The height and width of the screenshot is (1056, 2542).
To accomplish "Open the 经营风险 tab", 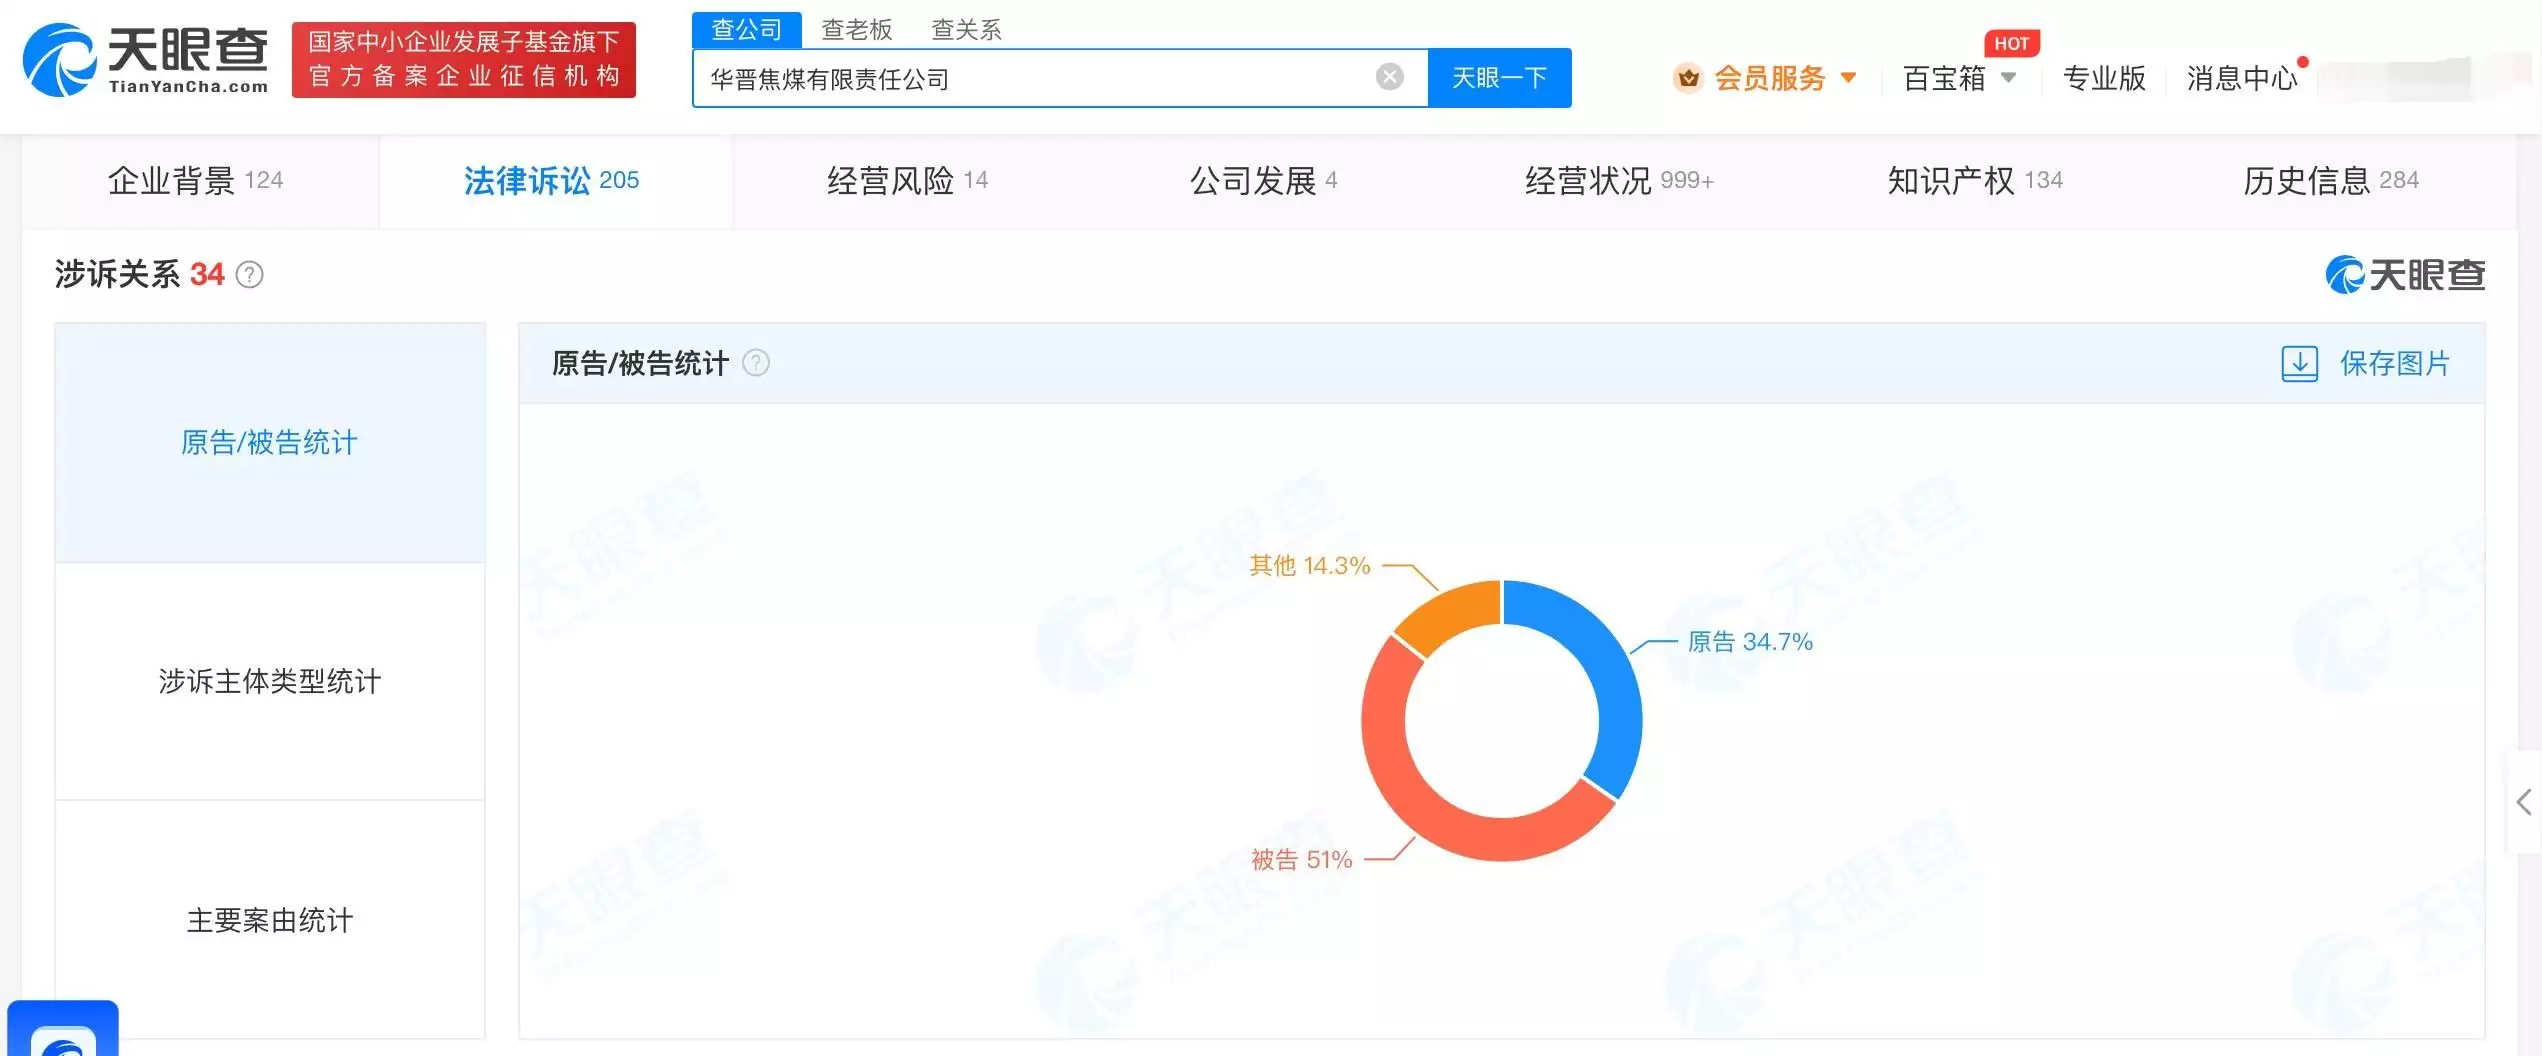I will click(x=906, y=181).
